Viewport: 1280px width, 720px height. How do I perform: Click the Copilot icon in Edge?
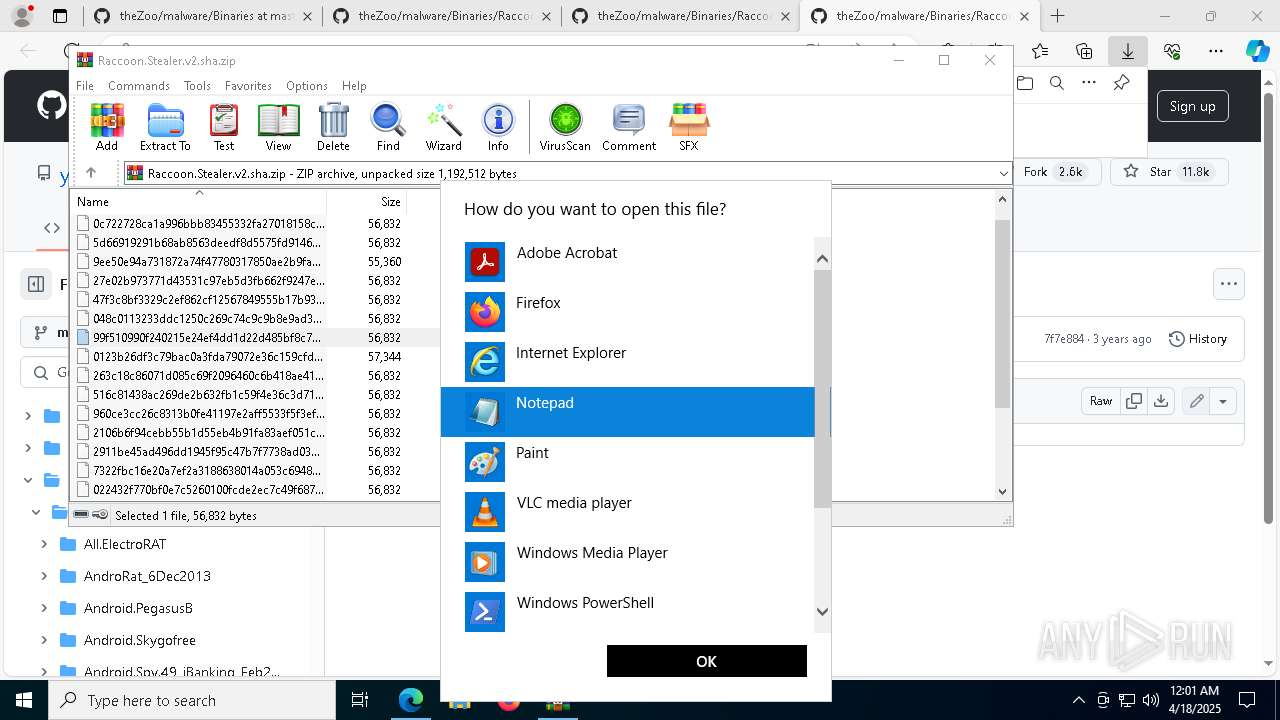coord(1258,51)
